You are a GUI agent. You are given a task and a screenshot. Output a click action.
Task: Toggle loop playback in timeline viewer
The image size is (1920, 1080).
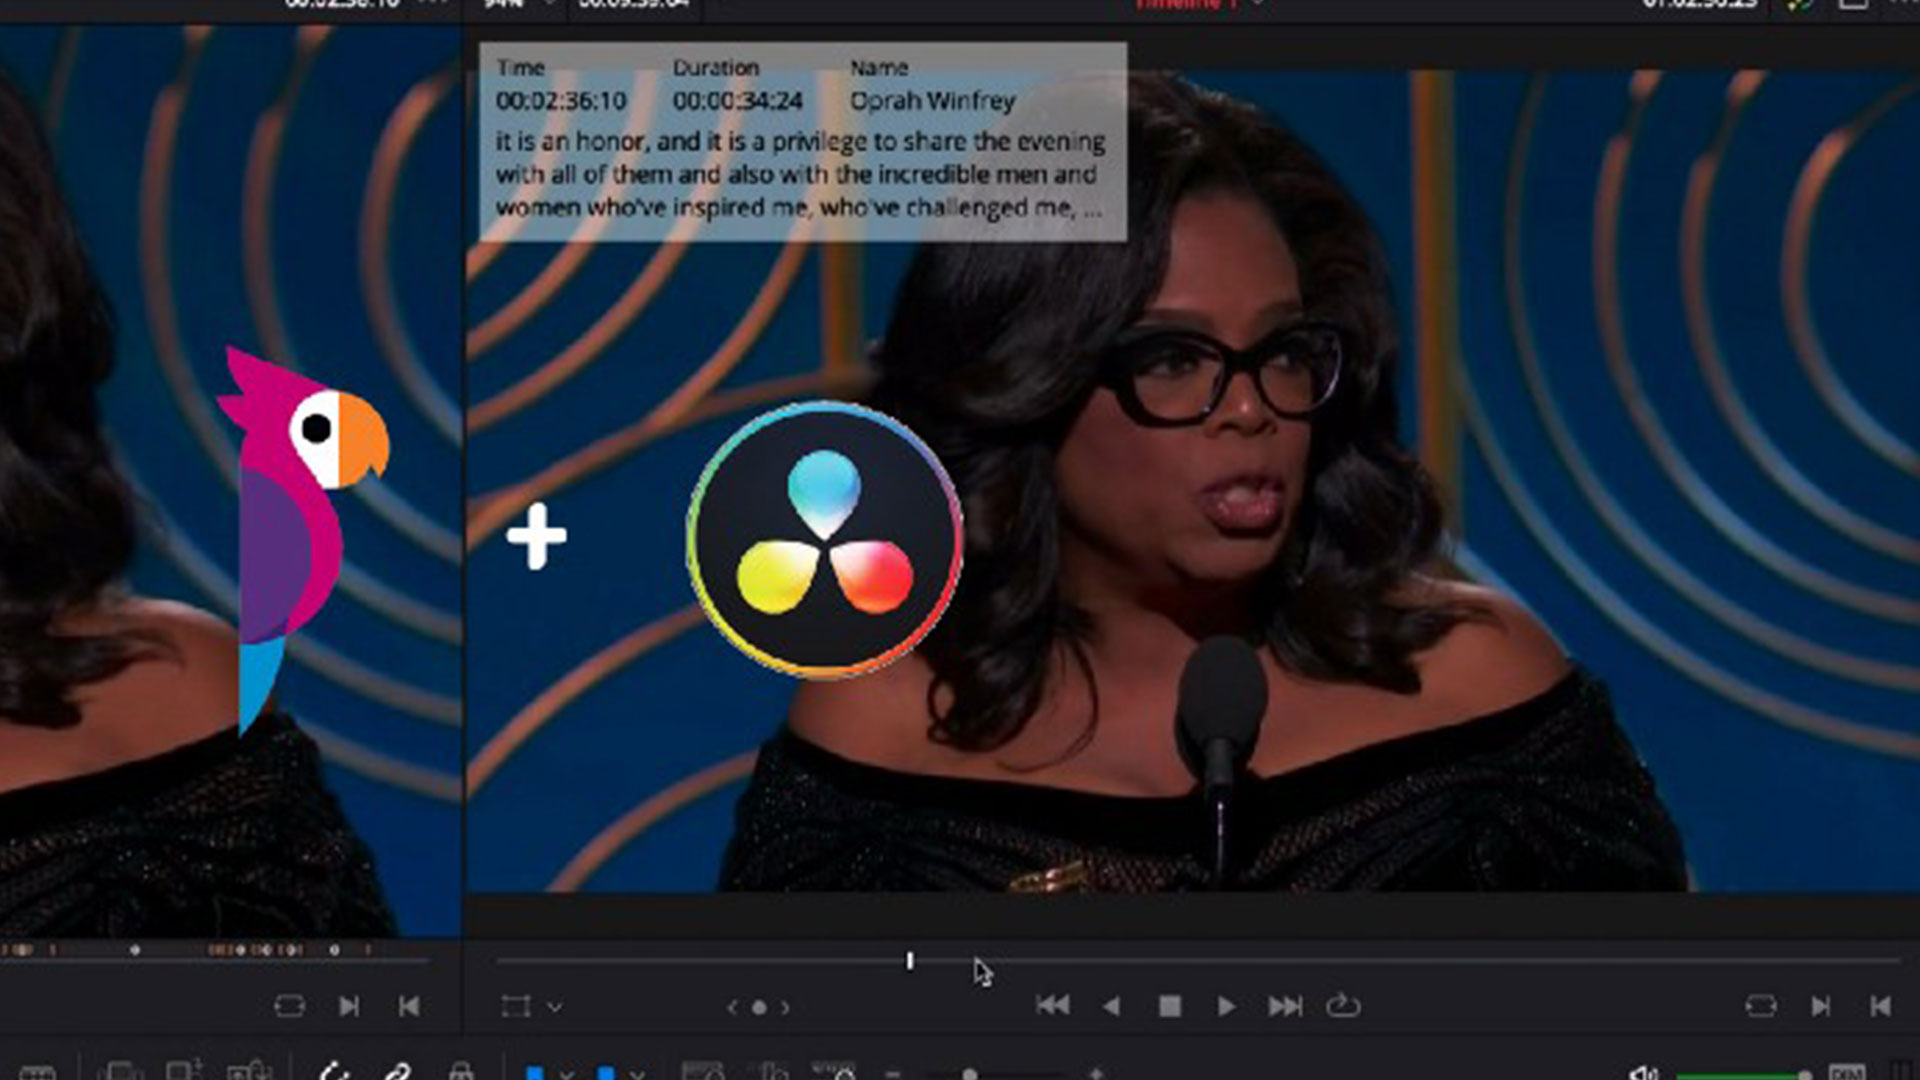1343,1005
